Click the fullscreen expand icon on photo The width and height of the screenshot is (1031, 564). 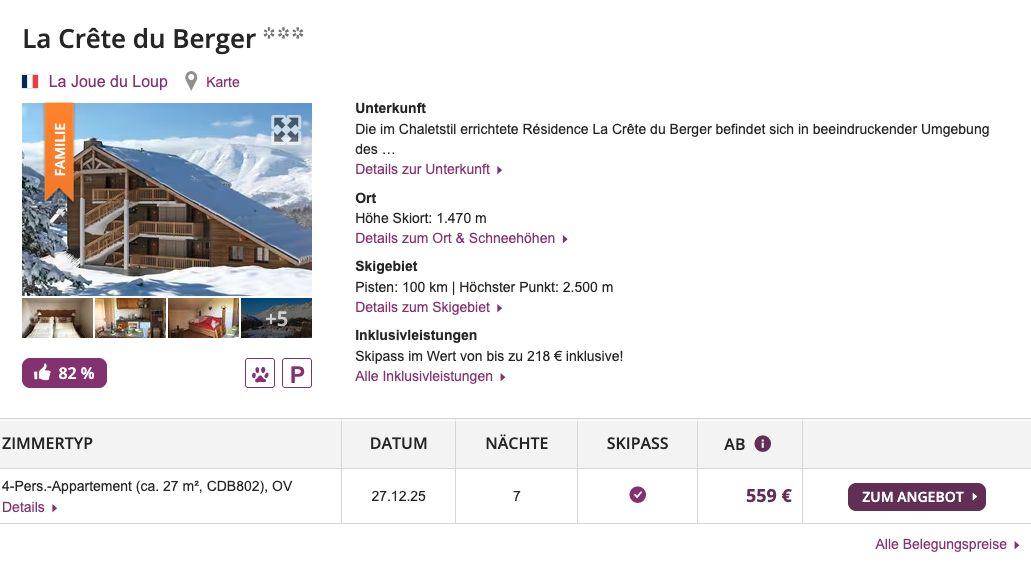click(286, 129)
